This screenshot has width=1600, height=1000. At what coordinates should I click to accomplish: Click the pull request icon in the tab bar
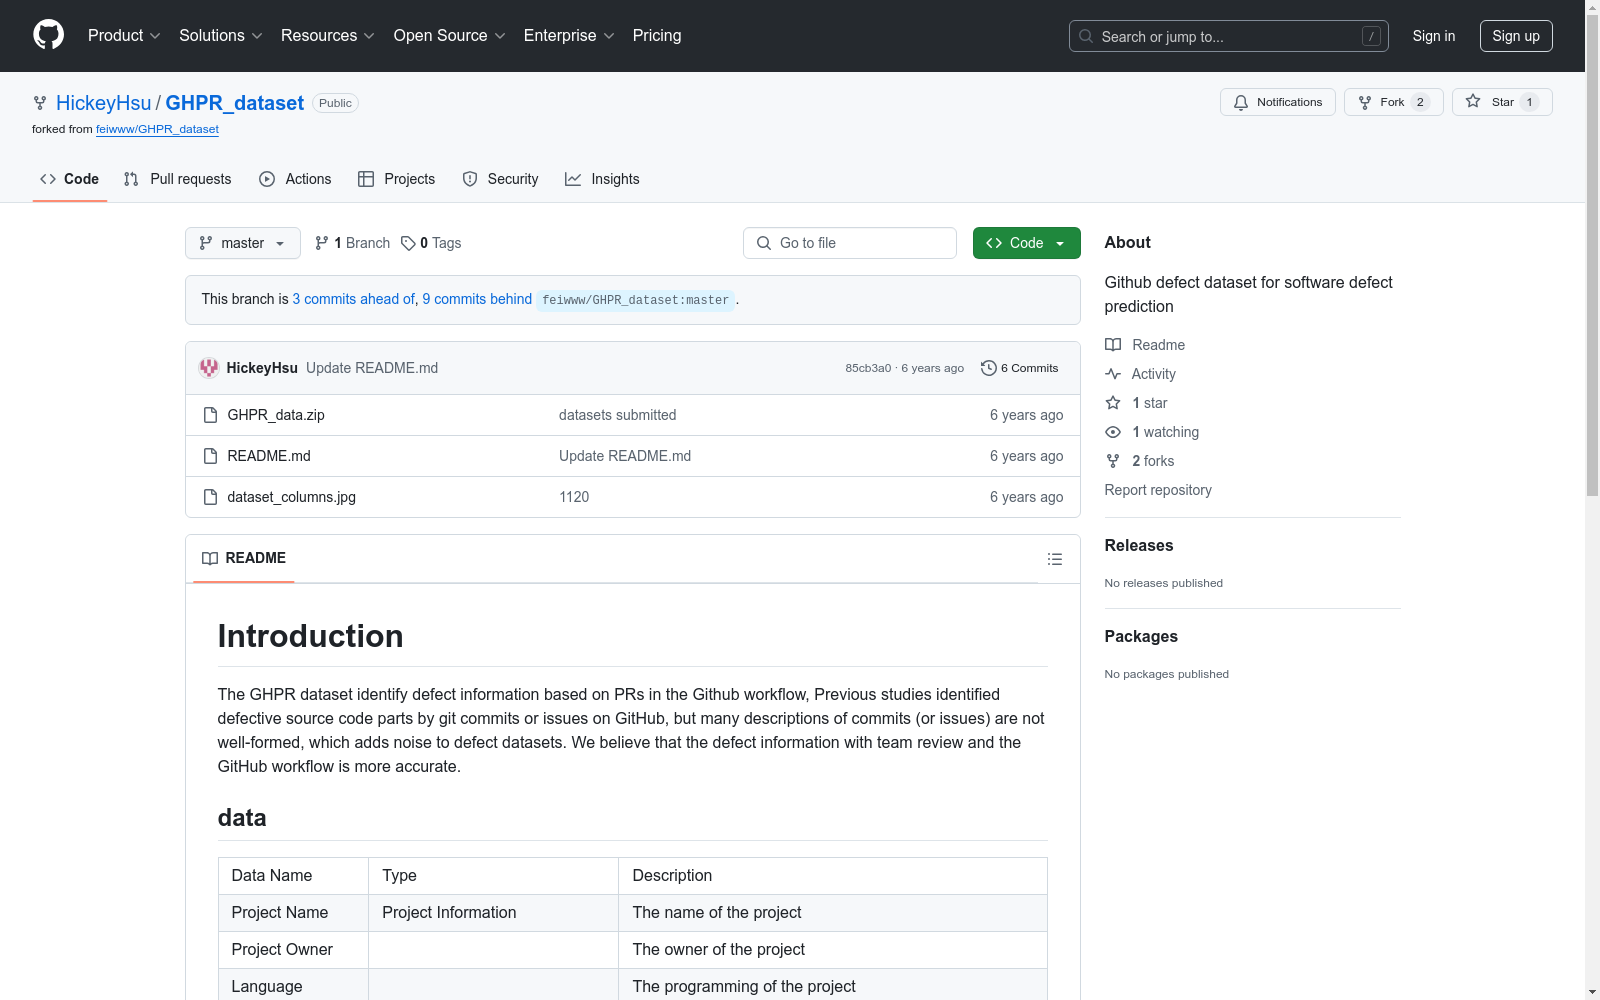(131, 179)
